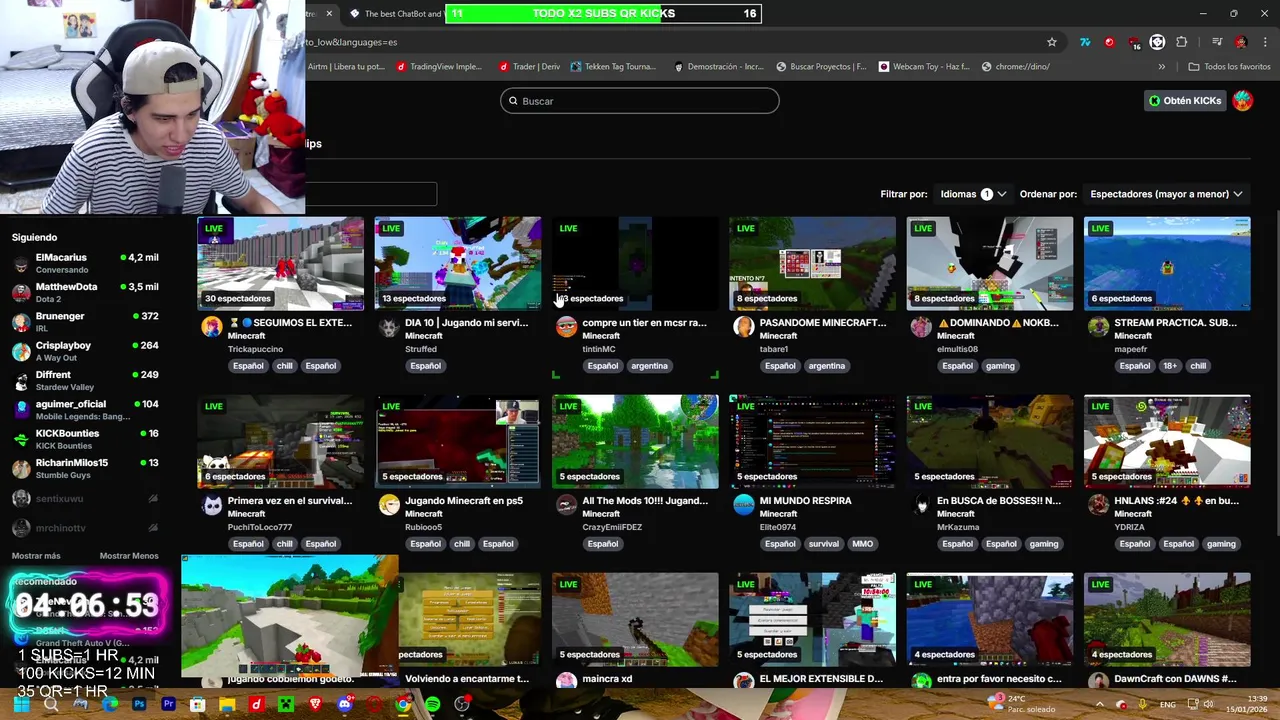Image resolution: width=1280 pixels, height=720 pixels.
Task: Open Crisplayboy avatar in sidebar
Action: pyautogui.click(x=21, y=351)
